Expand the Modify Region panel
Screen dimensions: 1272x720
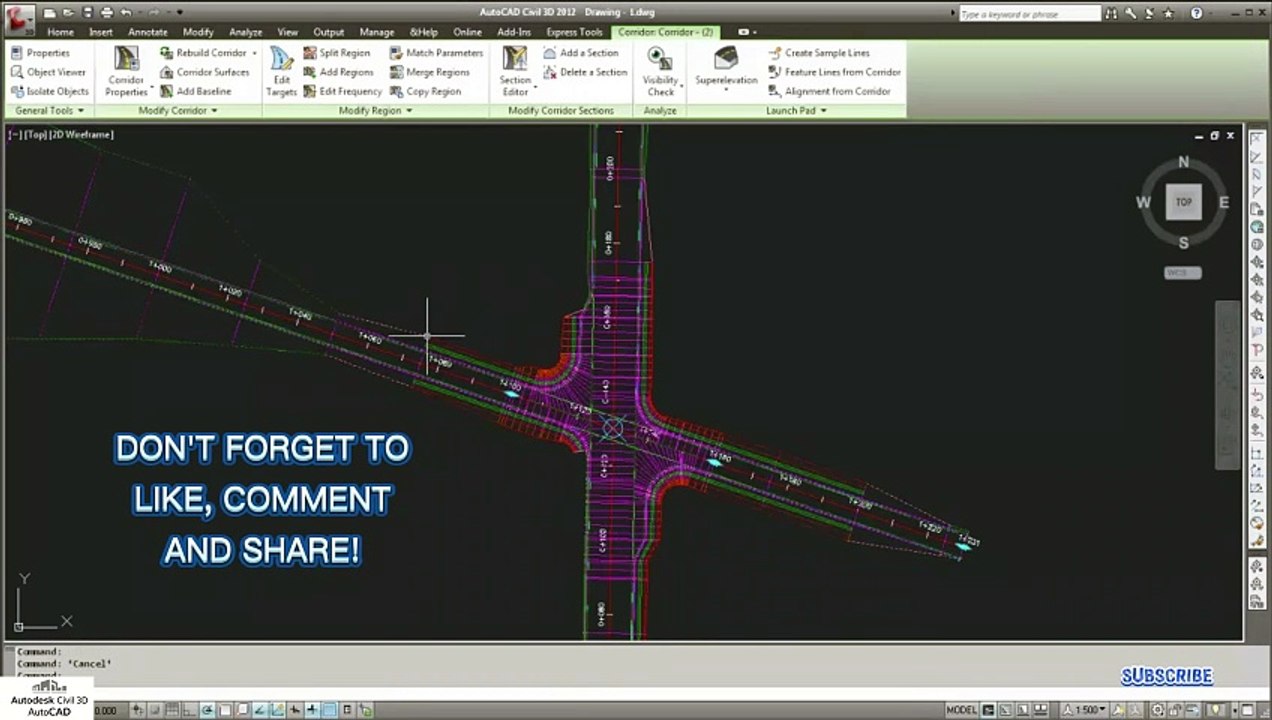pos(376,111)
